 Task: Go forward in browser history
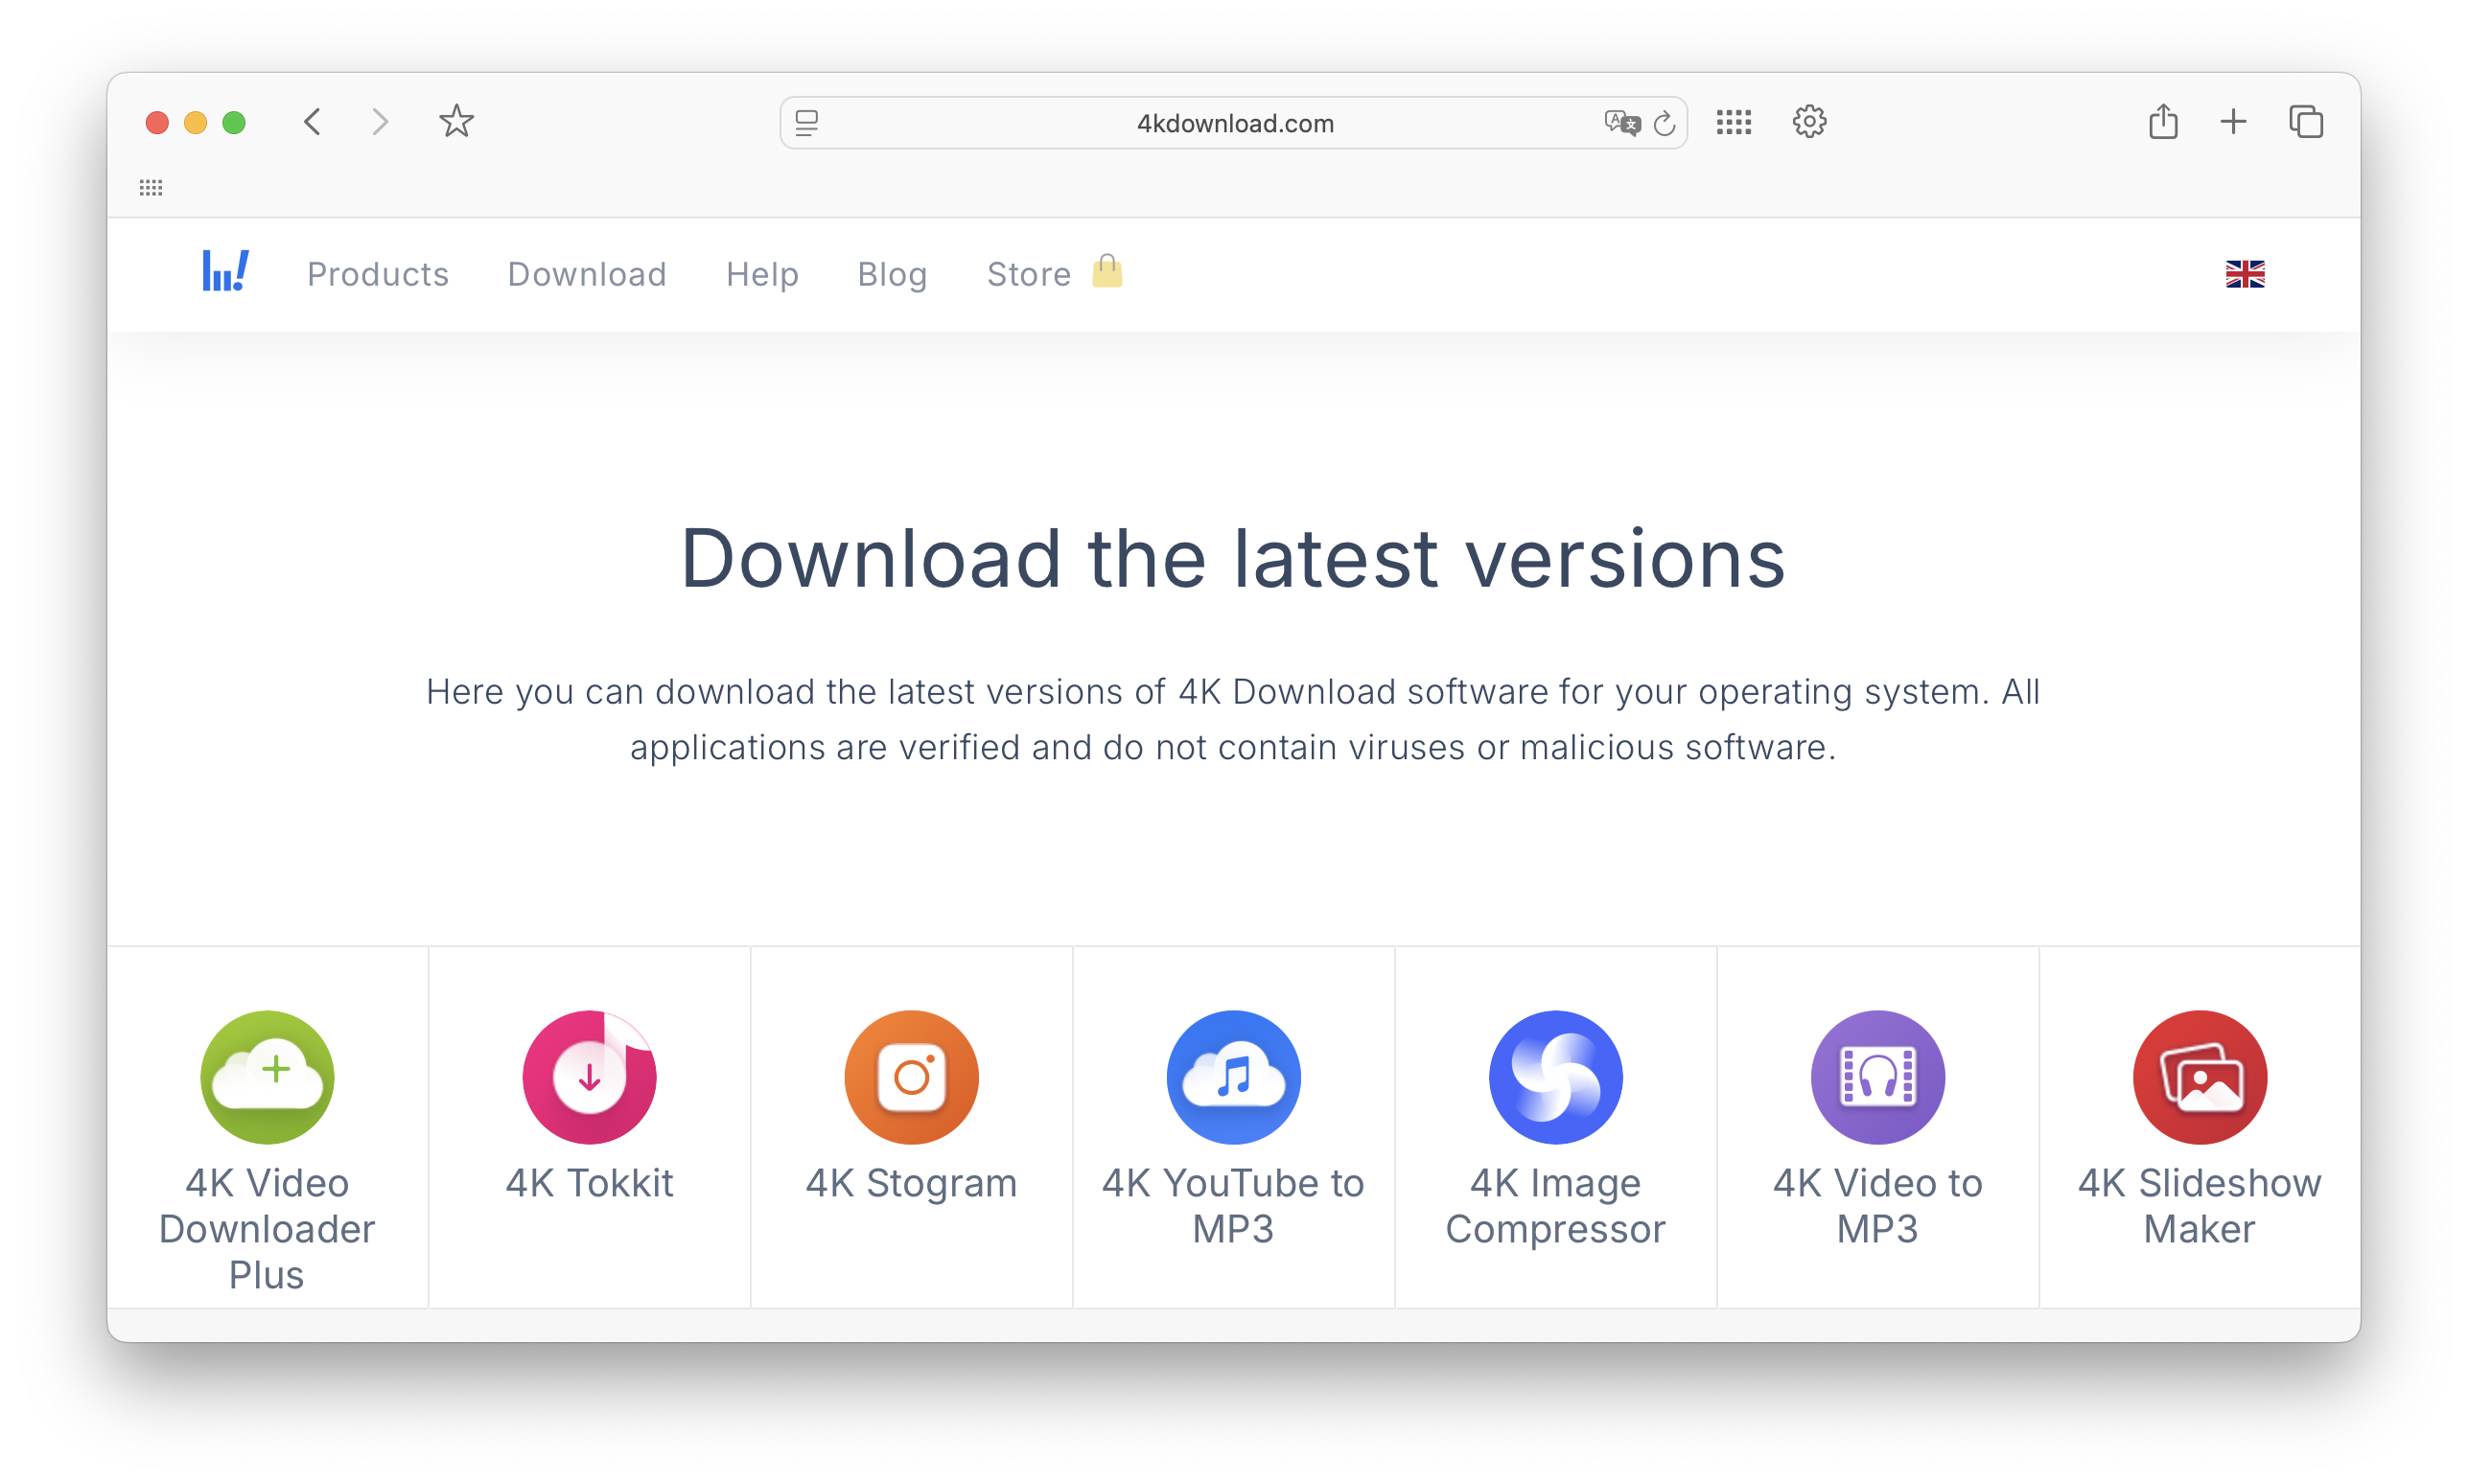click(x=380, y=122)
